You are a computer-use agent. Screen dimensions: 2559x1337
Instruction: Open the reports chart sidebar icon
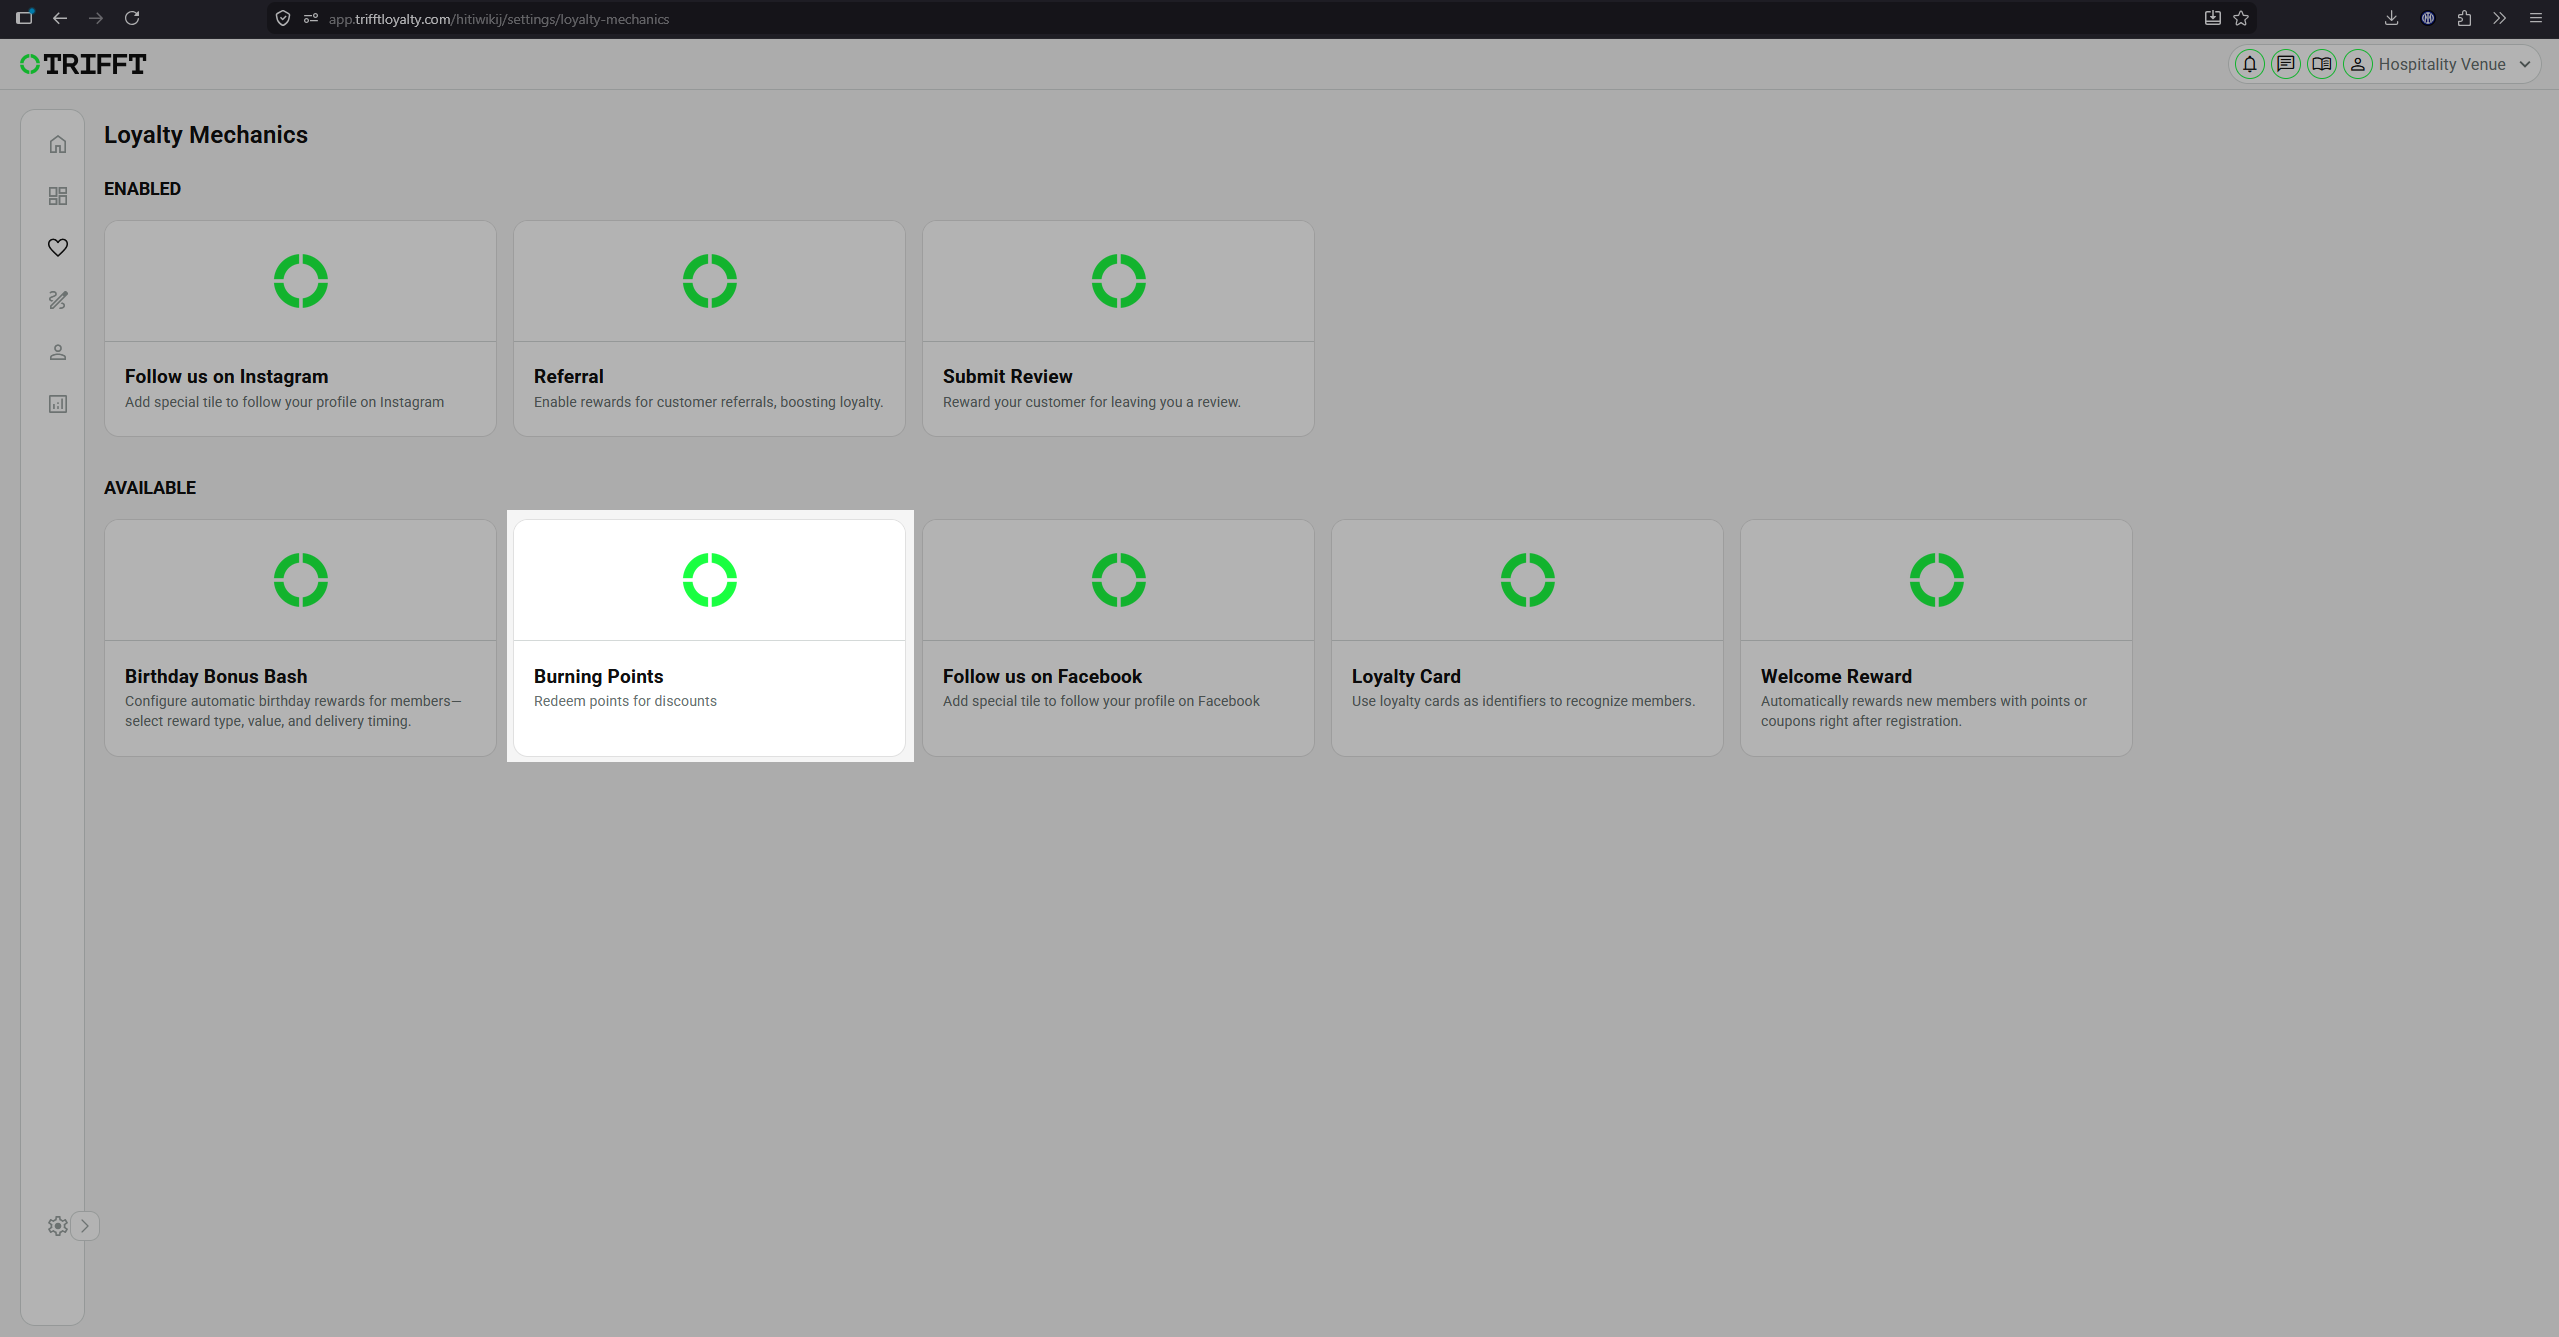pos(58,404)
